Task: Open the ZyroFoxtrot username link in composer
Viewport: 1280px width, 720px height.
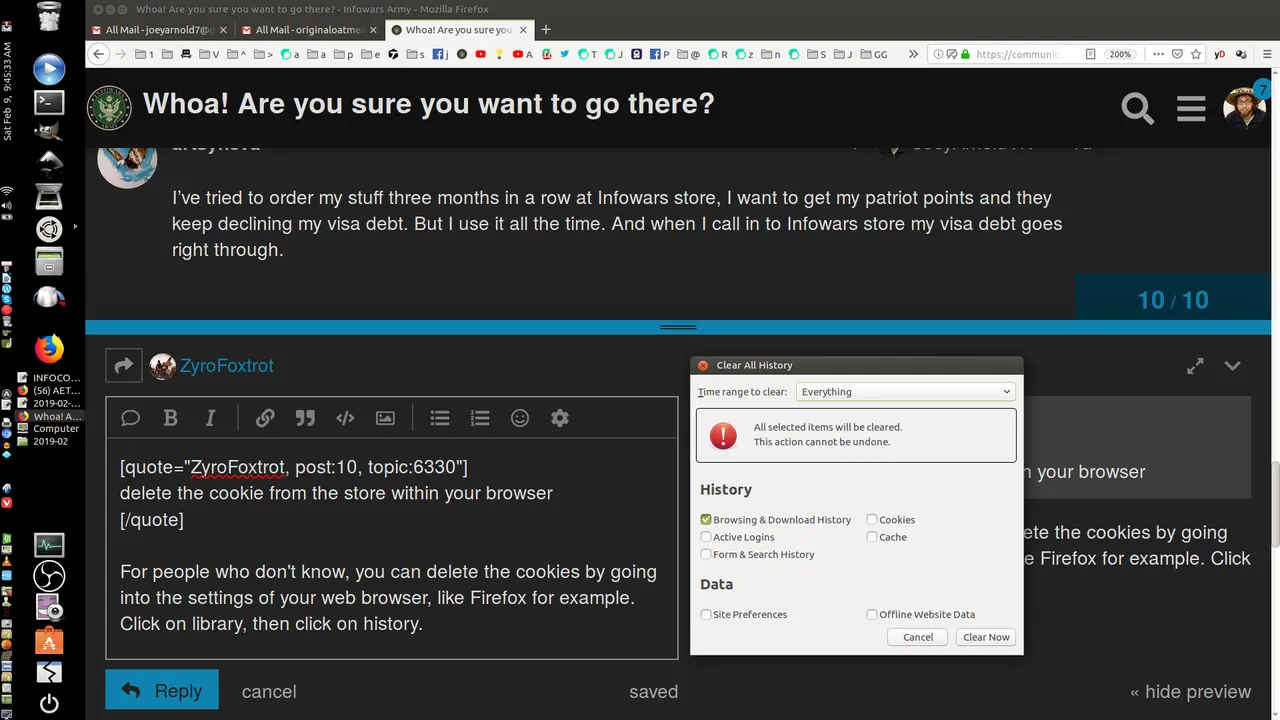Action: coord(227,366)
